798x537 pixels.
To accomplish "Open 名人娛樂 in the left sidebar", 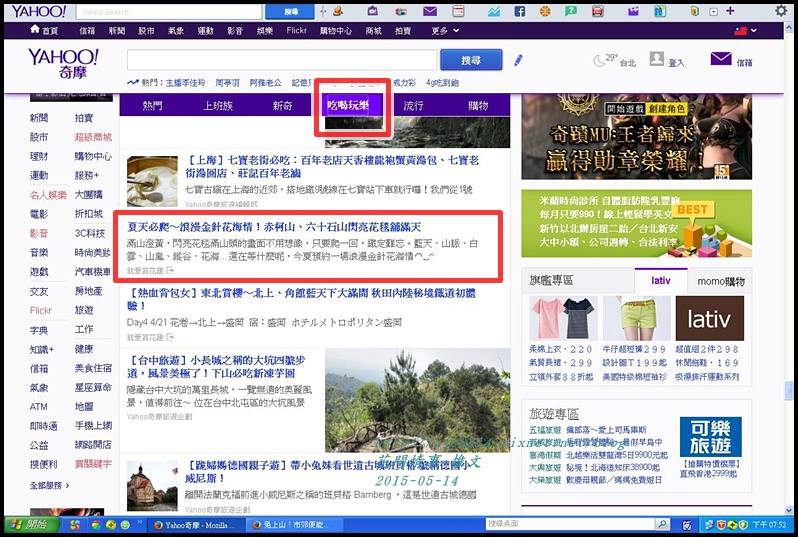I will [x=48, y=194].
